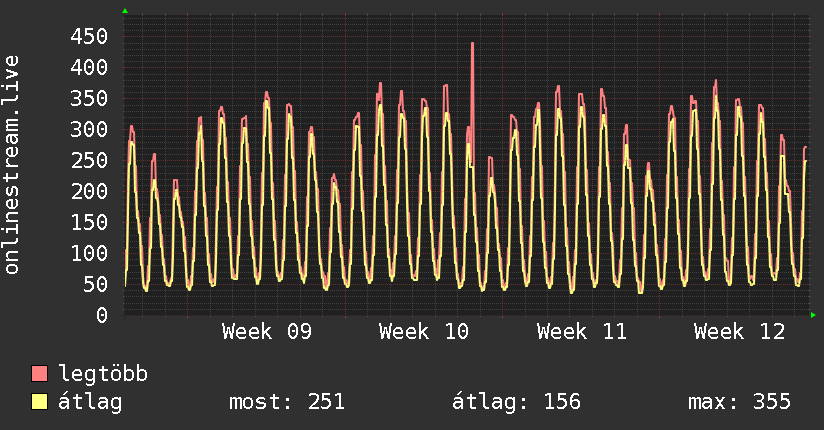824x430 pixels.
Task: Click the green arrow at the x-axis end
Action: click(x=814, y=315)
